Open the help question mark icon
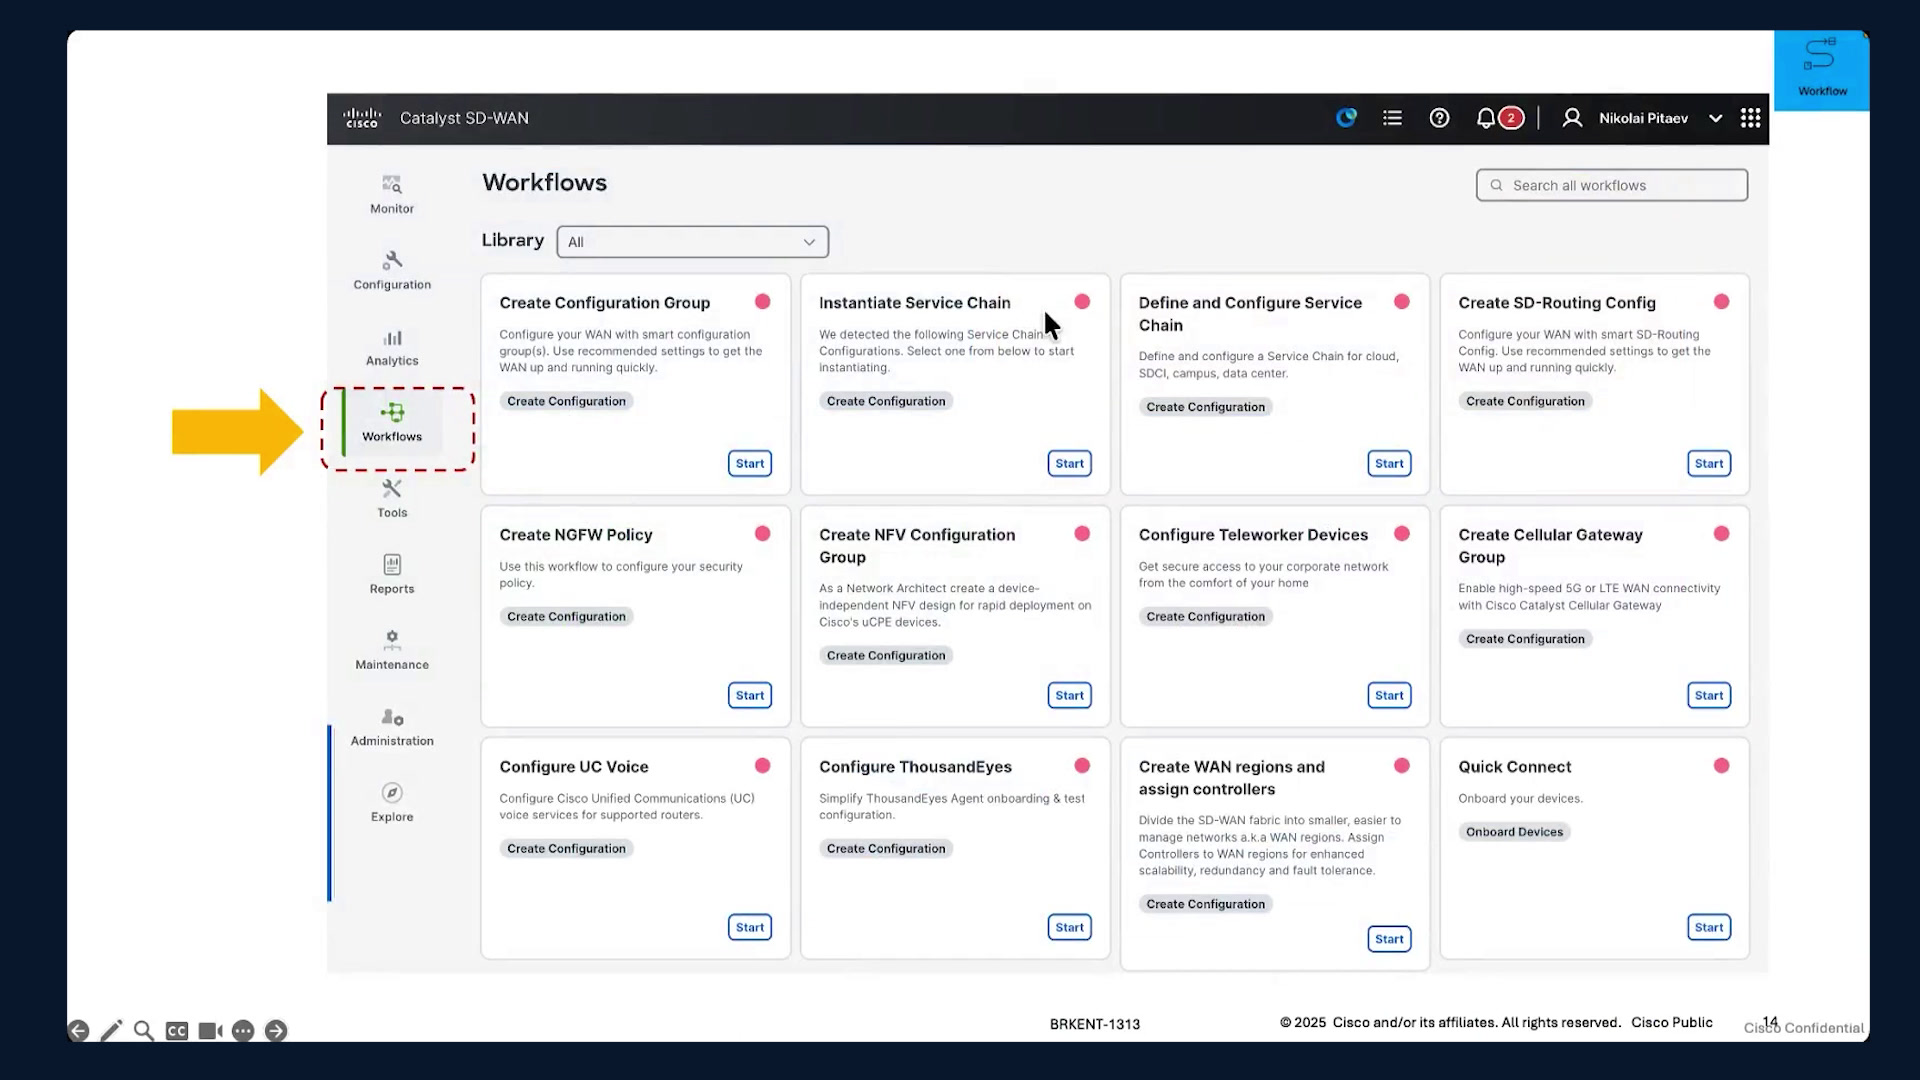Viewport: 1920px width, 1080px height. point(1439,118)
